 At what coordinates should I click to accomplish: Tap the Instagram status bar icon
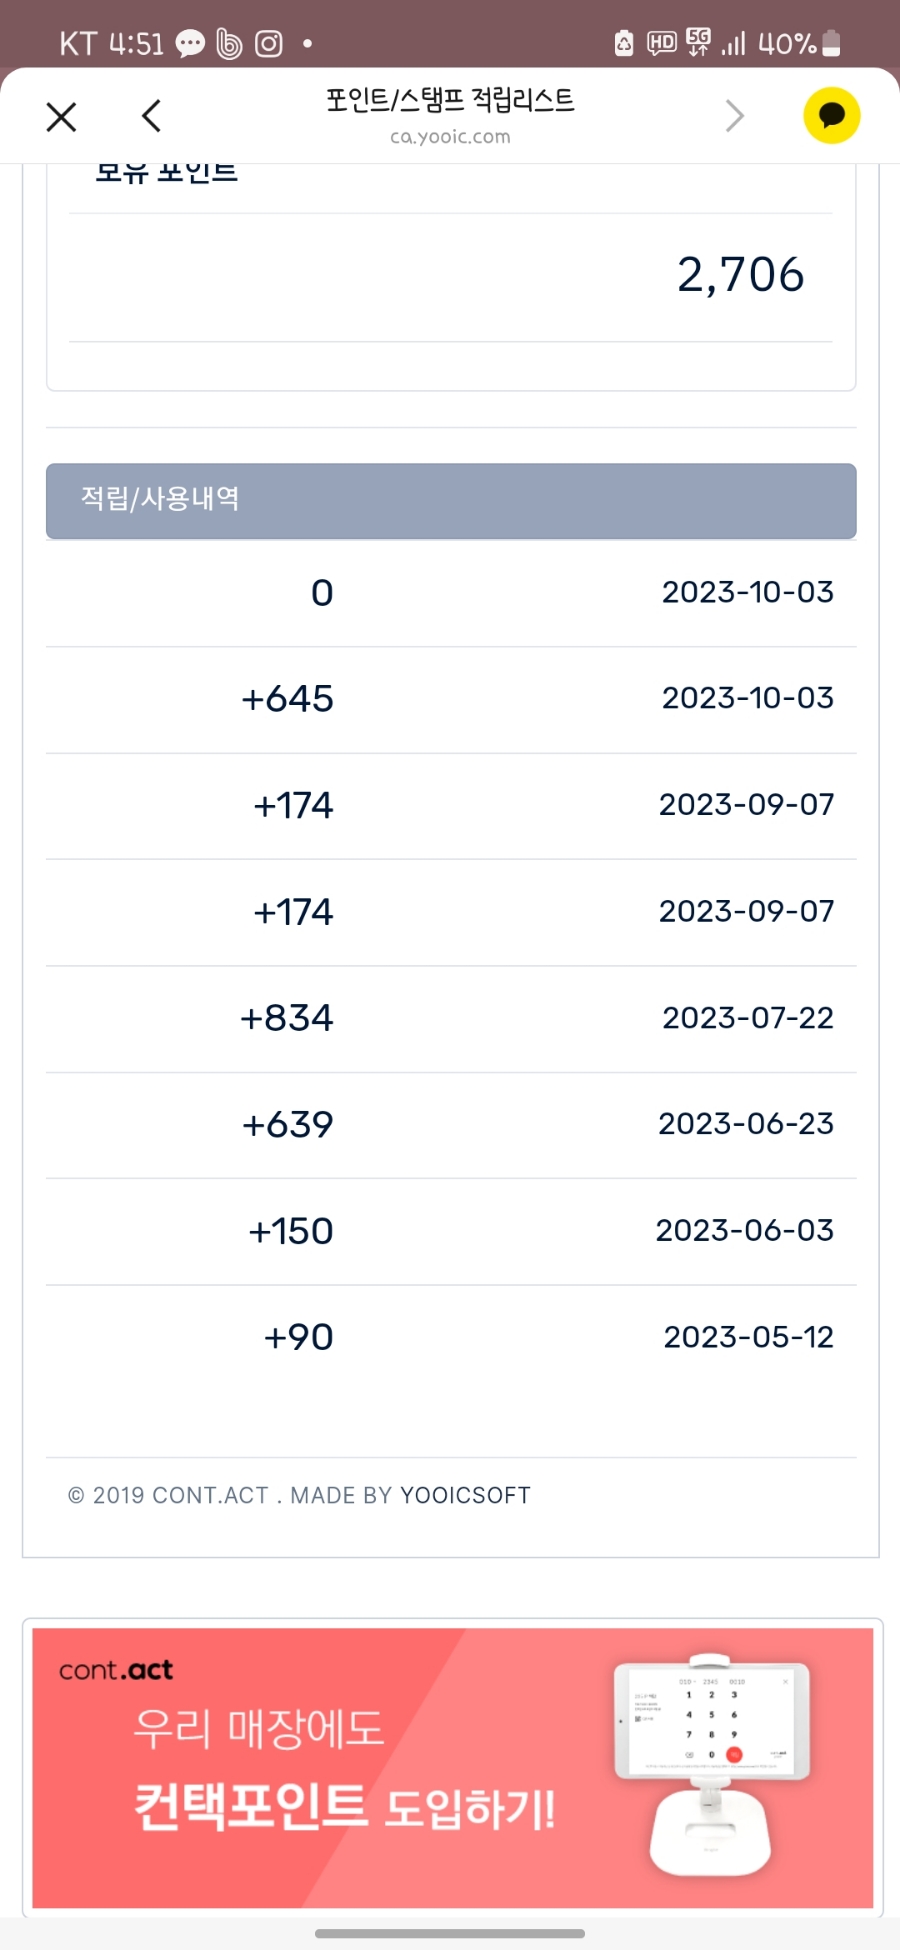pyautogui.click(x=268, y=44)
